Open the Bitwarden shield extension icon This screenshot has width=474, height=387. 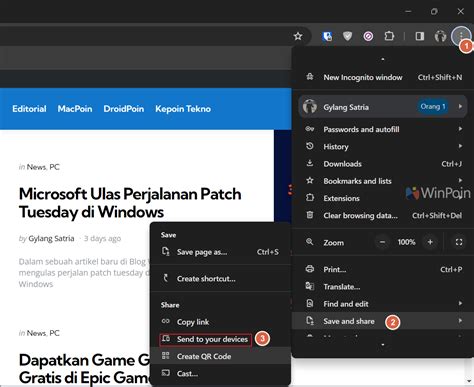327,36
